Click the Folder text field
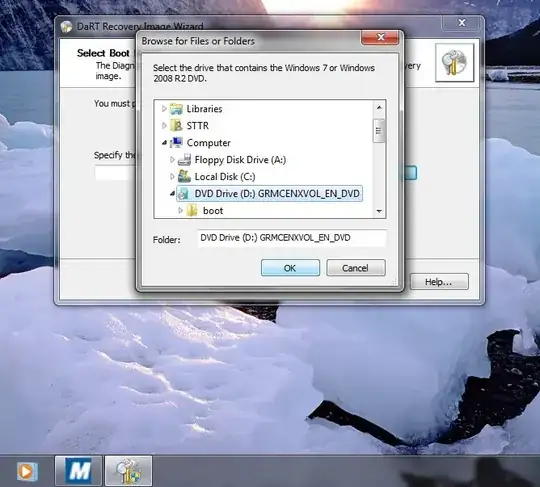540x487 pixels. pos(292,238)
